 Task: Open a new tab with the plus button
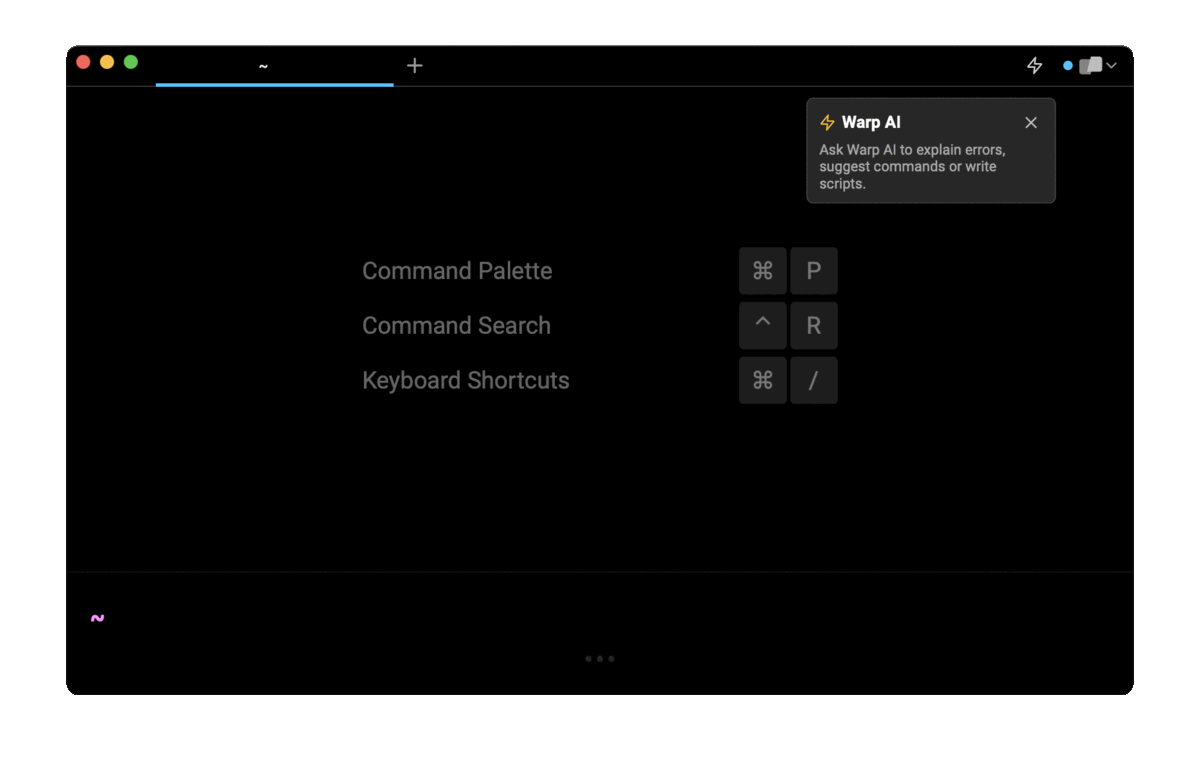[x=414, y=66]
